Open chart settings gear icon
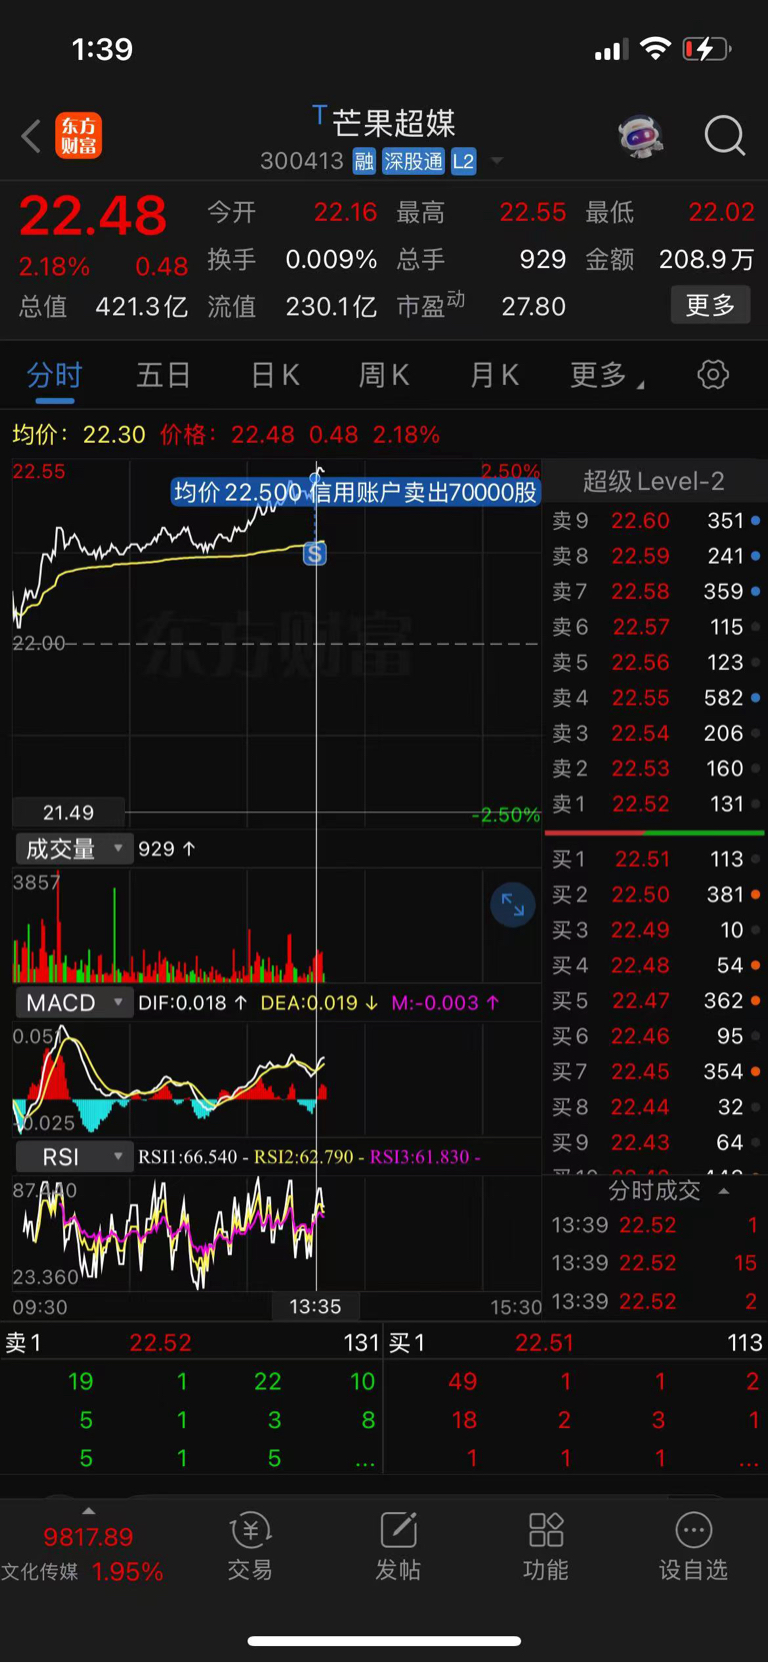 713,375
